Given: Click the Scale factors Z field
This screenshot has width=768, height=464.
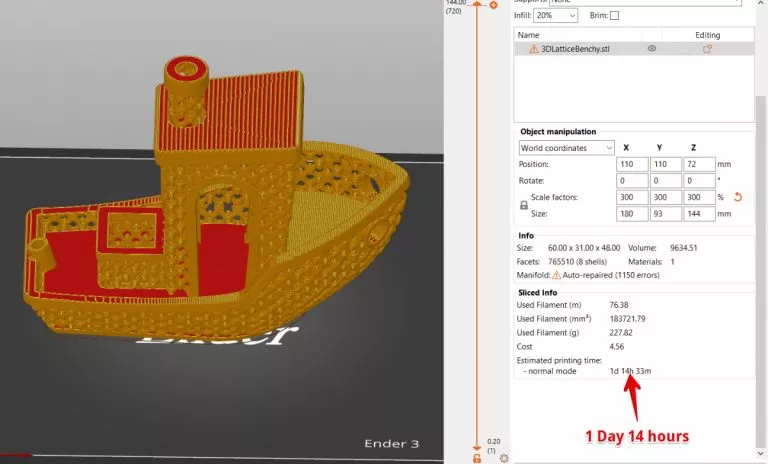Looking at the screenshot, I should pyautogui.click(x=699, y=197).
